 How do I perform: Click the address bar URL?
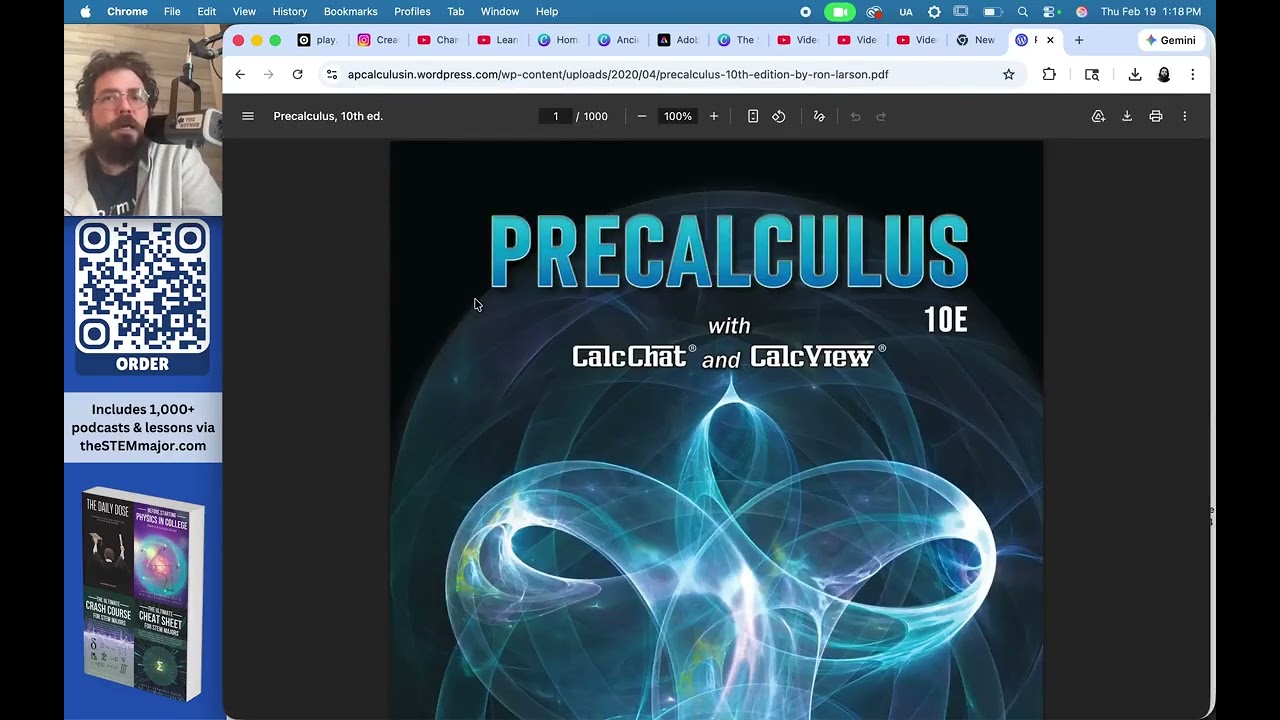[618, 74]
